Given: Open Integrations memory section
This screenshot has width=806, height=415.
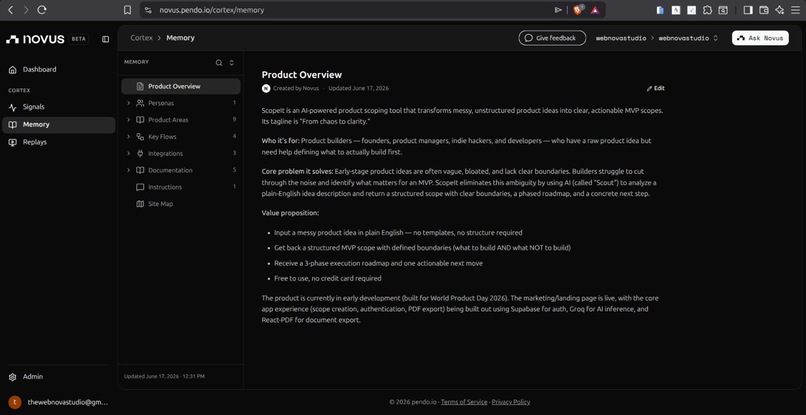Looking at the screenshot, I should pos(181,153).
